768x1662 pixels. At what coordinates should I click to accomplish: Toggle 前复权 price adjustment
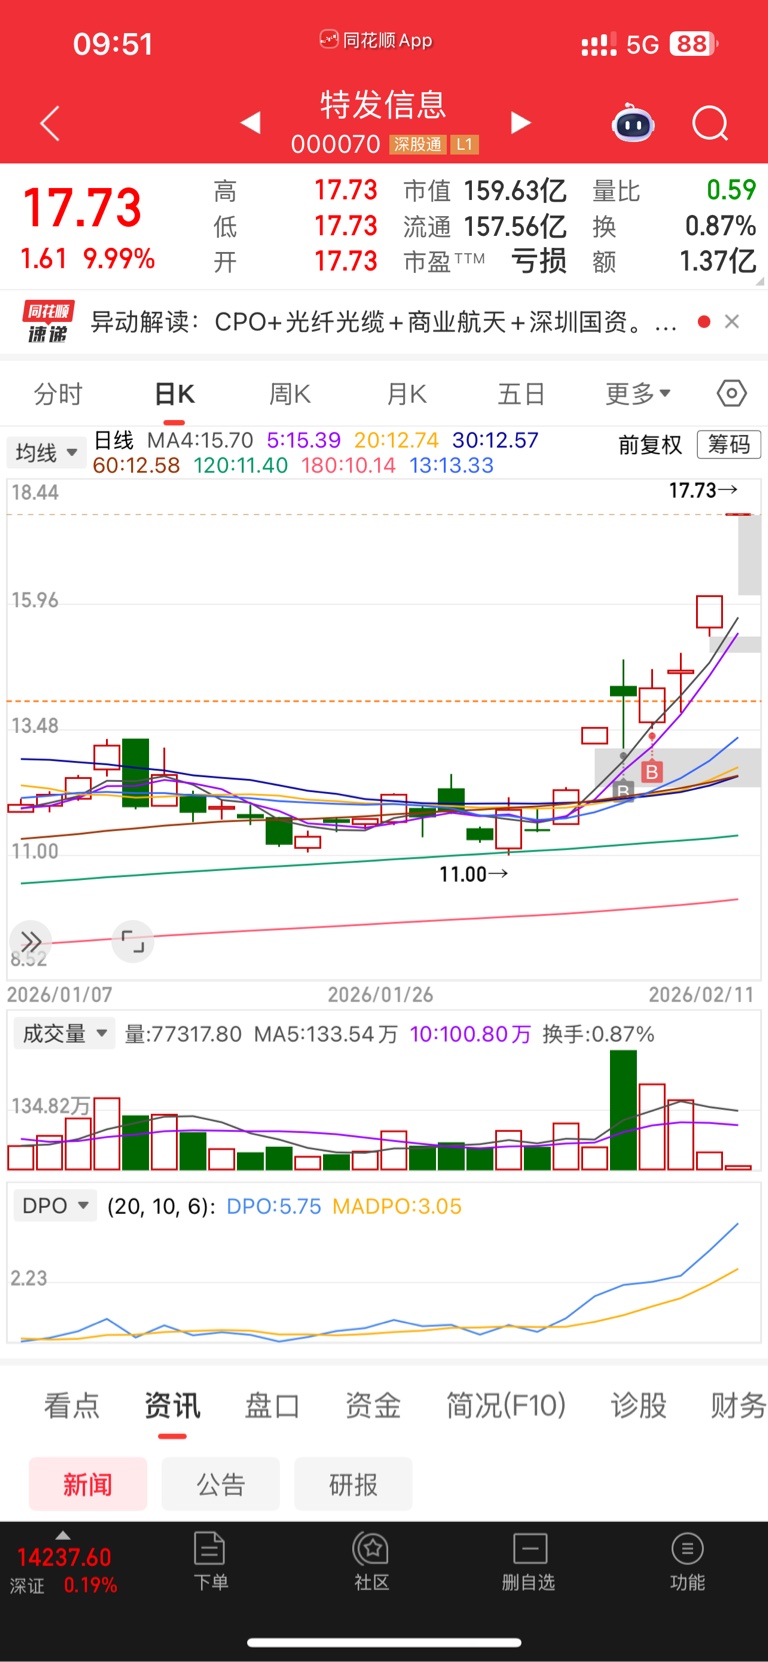650,445
